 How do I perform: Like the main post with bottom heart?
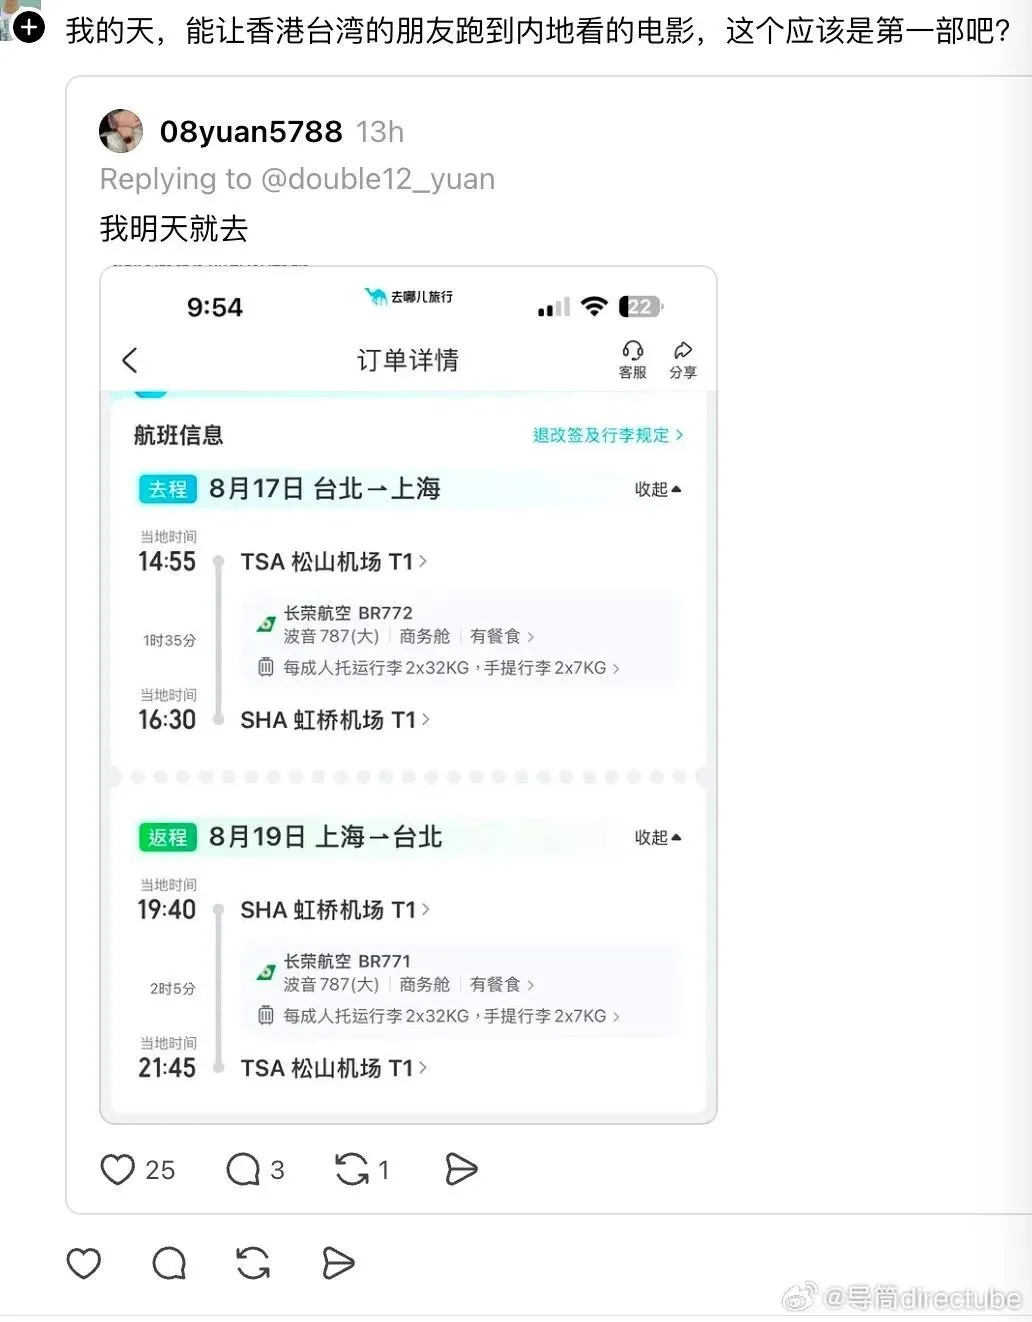pyautogui.click(x=84, y=1263)
